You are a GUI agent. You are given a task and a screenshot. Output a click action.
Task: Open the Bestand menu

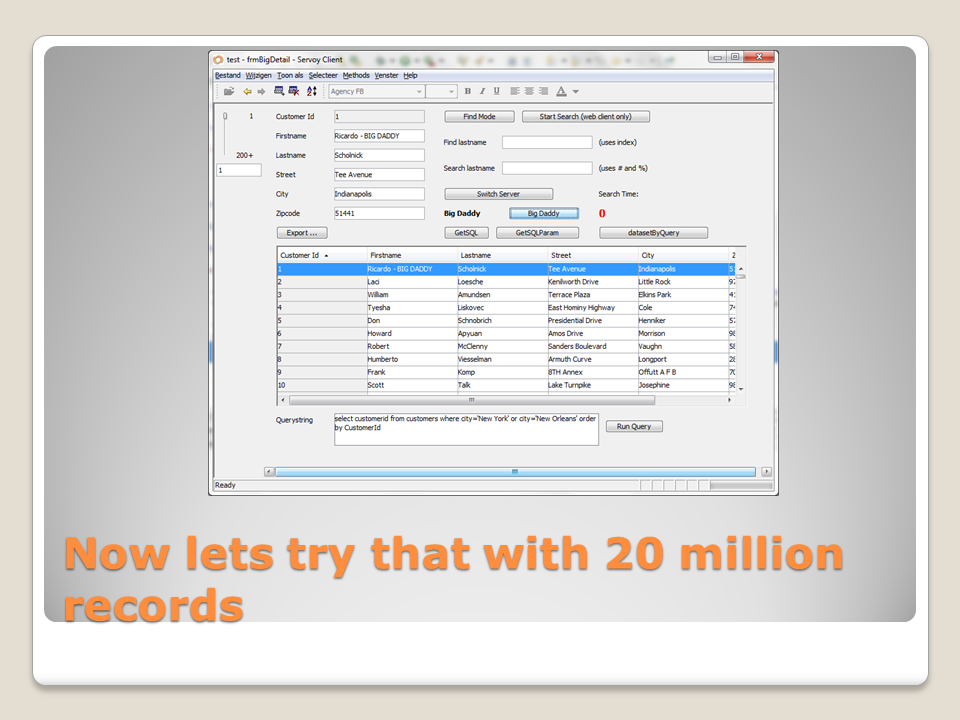(227, 75)
